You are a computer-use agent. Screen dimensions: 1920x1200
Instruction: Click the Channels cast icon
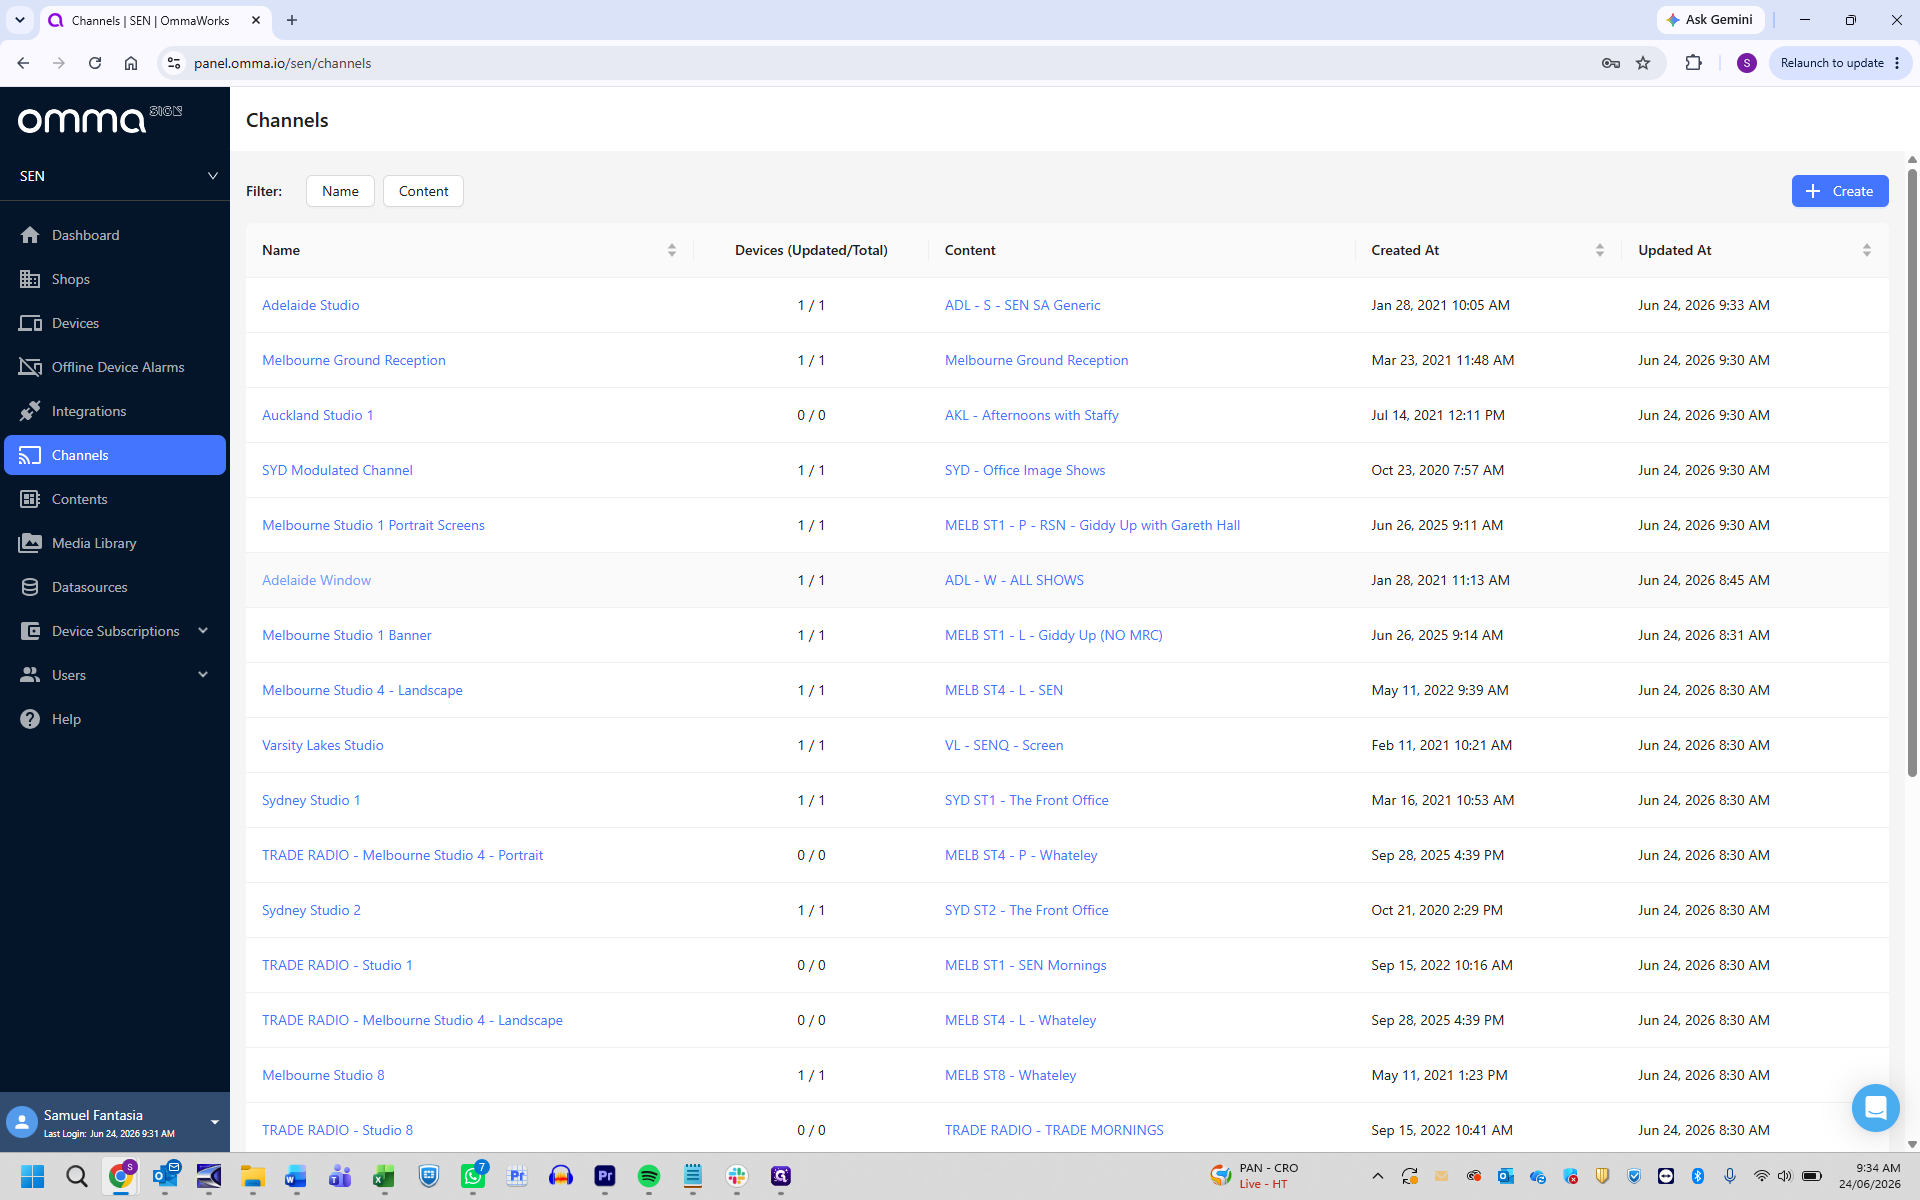tap(30, 455)
